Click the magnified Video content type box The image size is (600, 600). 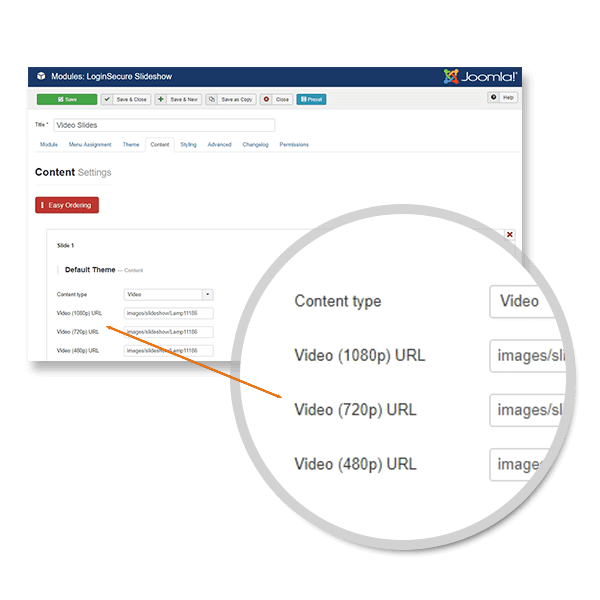click(524, 301)
